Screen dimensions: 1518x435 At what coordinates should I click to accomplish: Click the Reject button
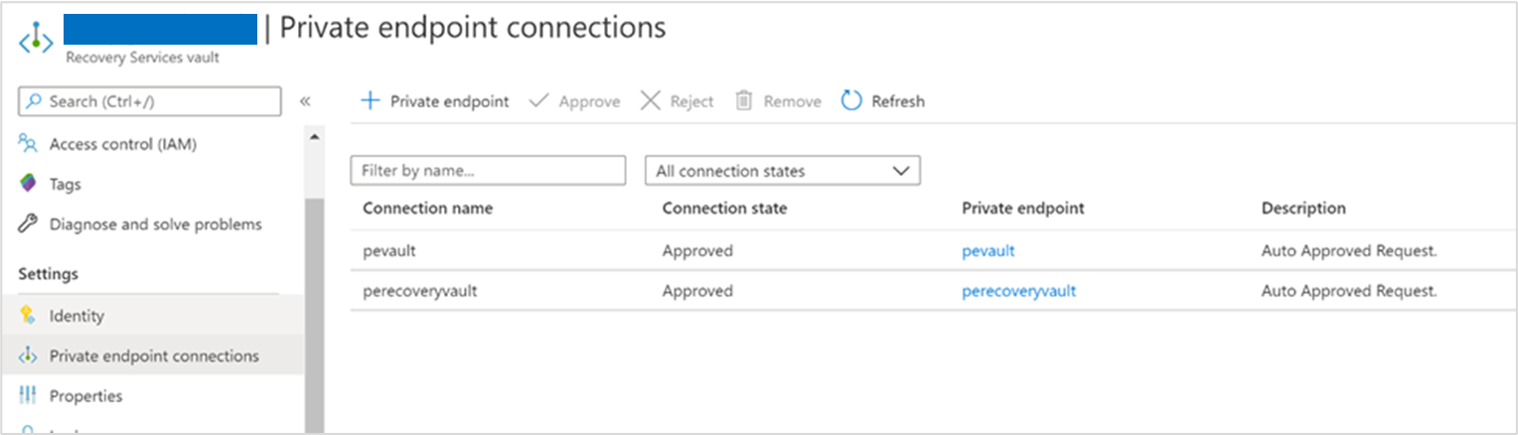point(677,101)
